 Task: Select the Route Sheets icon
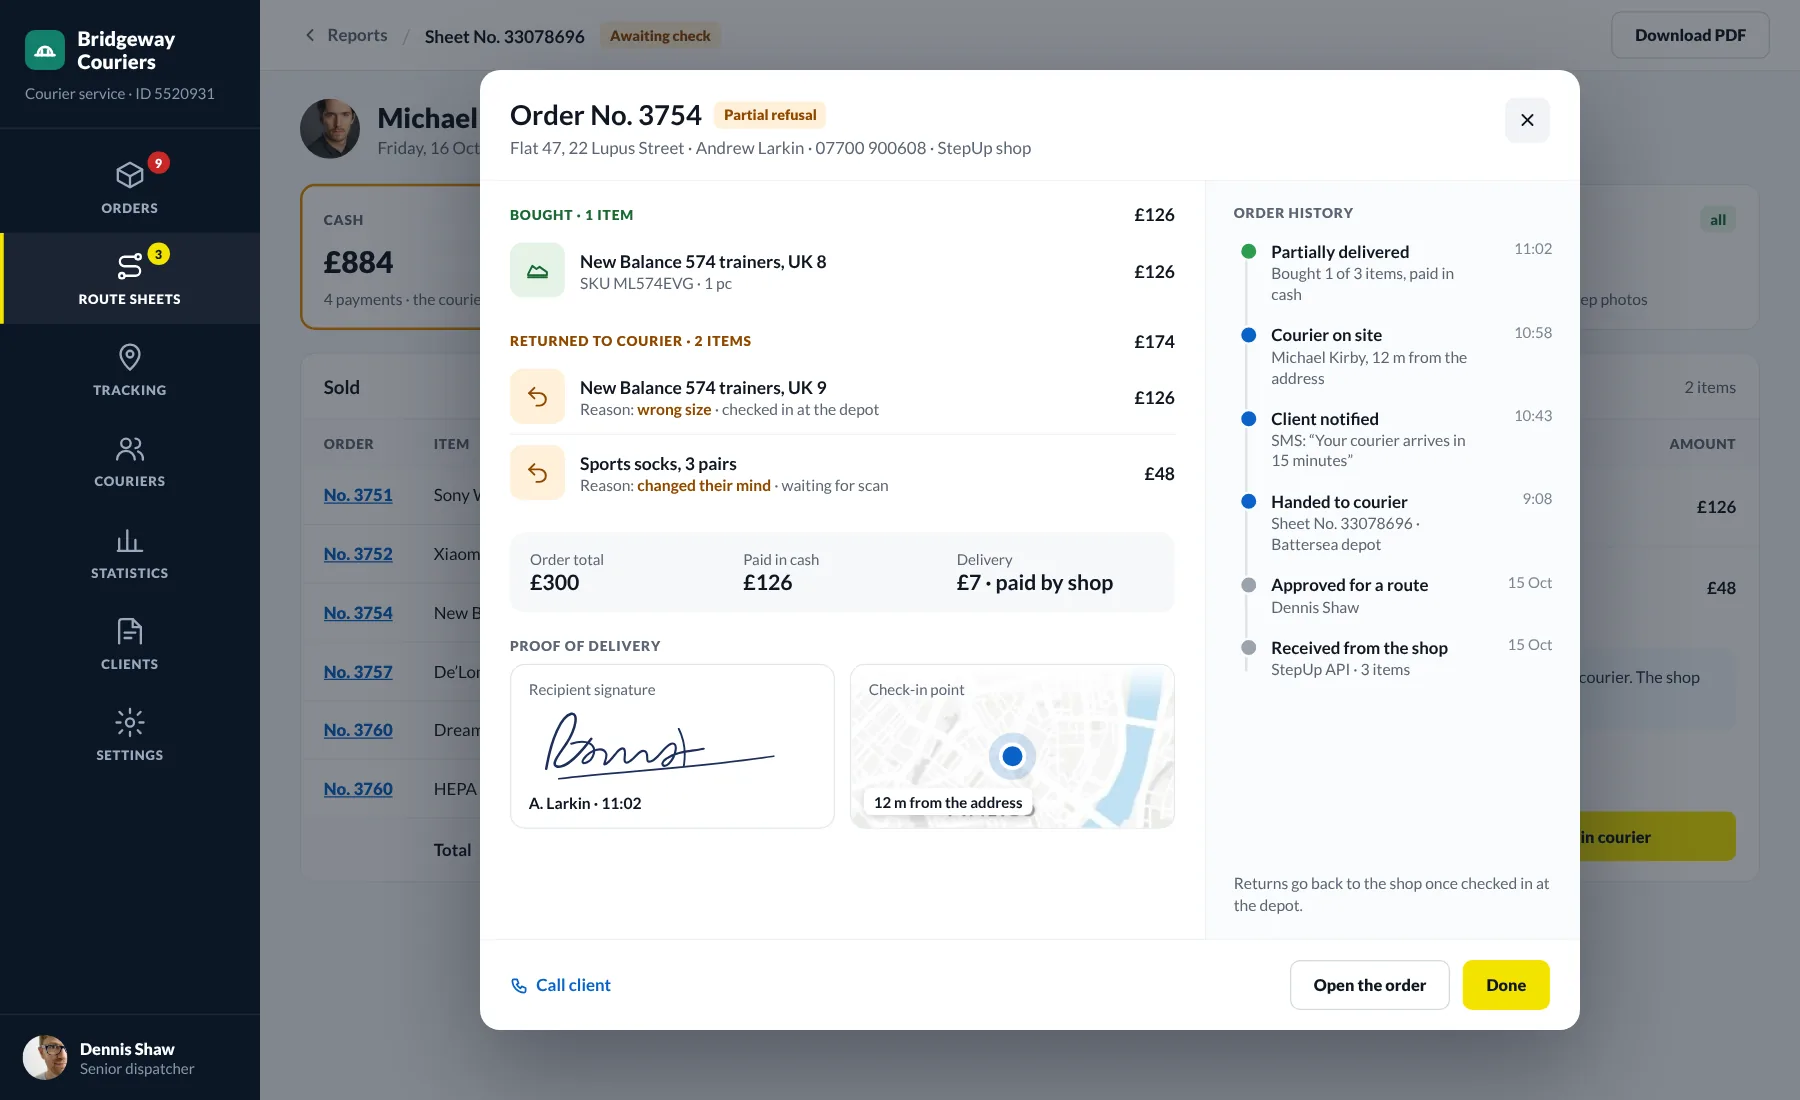click(x=130, y=266)
